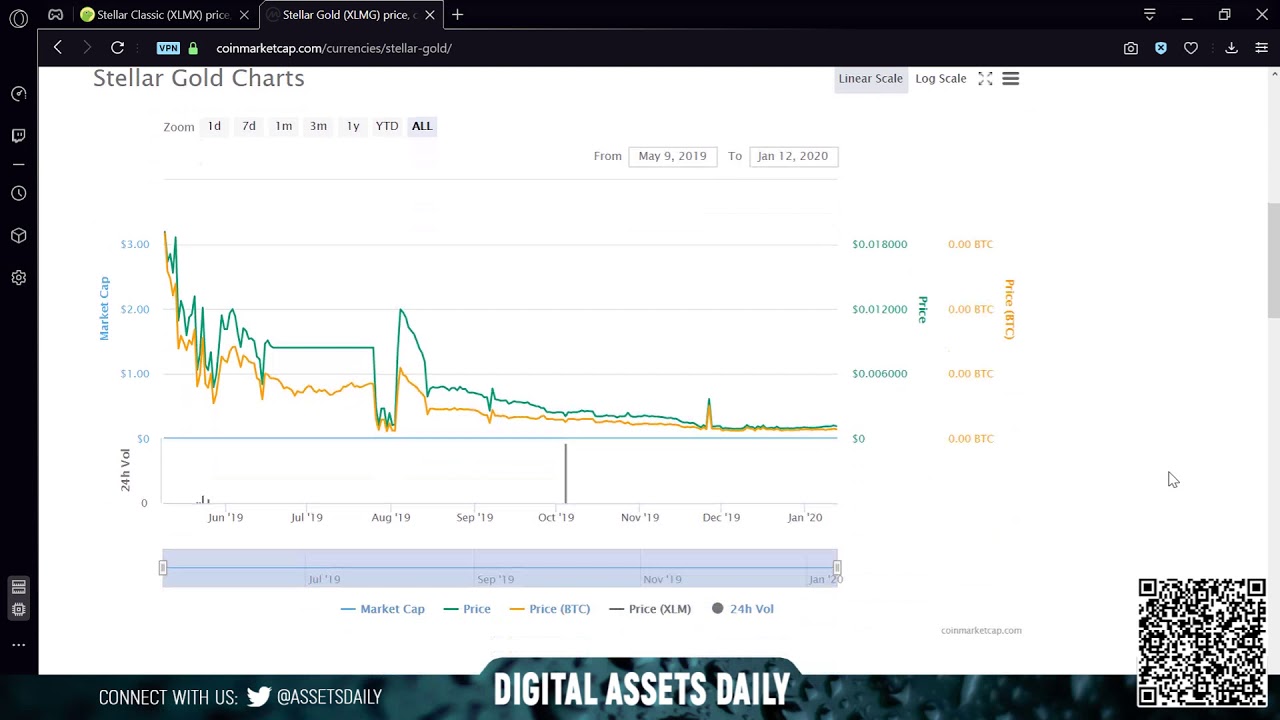Select the Stellar Gold (XLMG) tab
This screenshot has width=1280, height=720.
pos(350,15)
